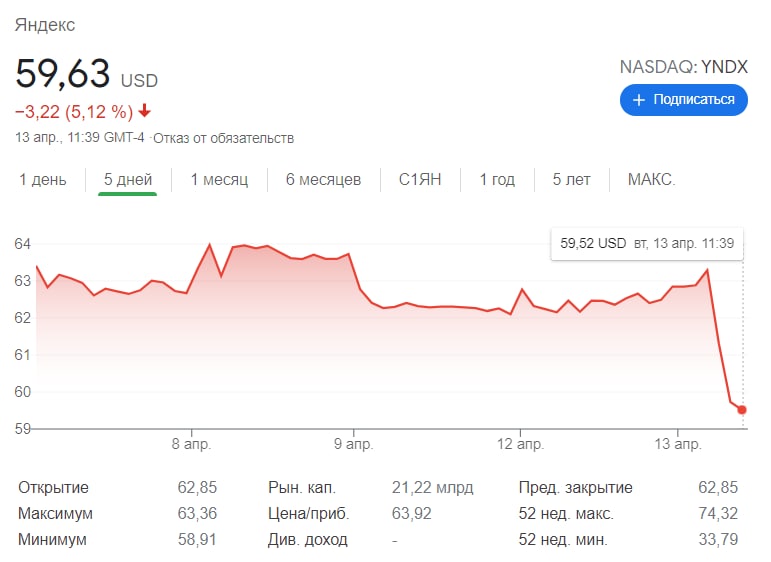Click the 64 y-axis label

(x=23, y=244)
